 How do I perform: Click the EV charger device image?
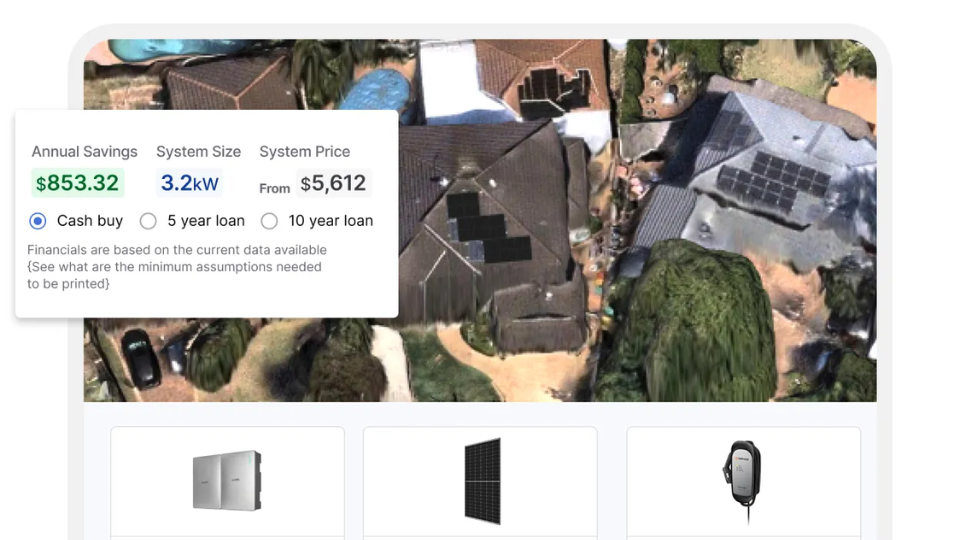742,481
